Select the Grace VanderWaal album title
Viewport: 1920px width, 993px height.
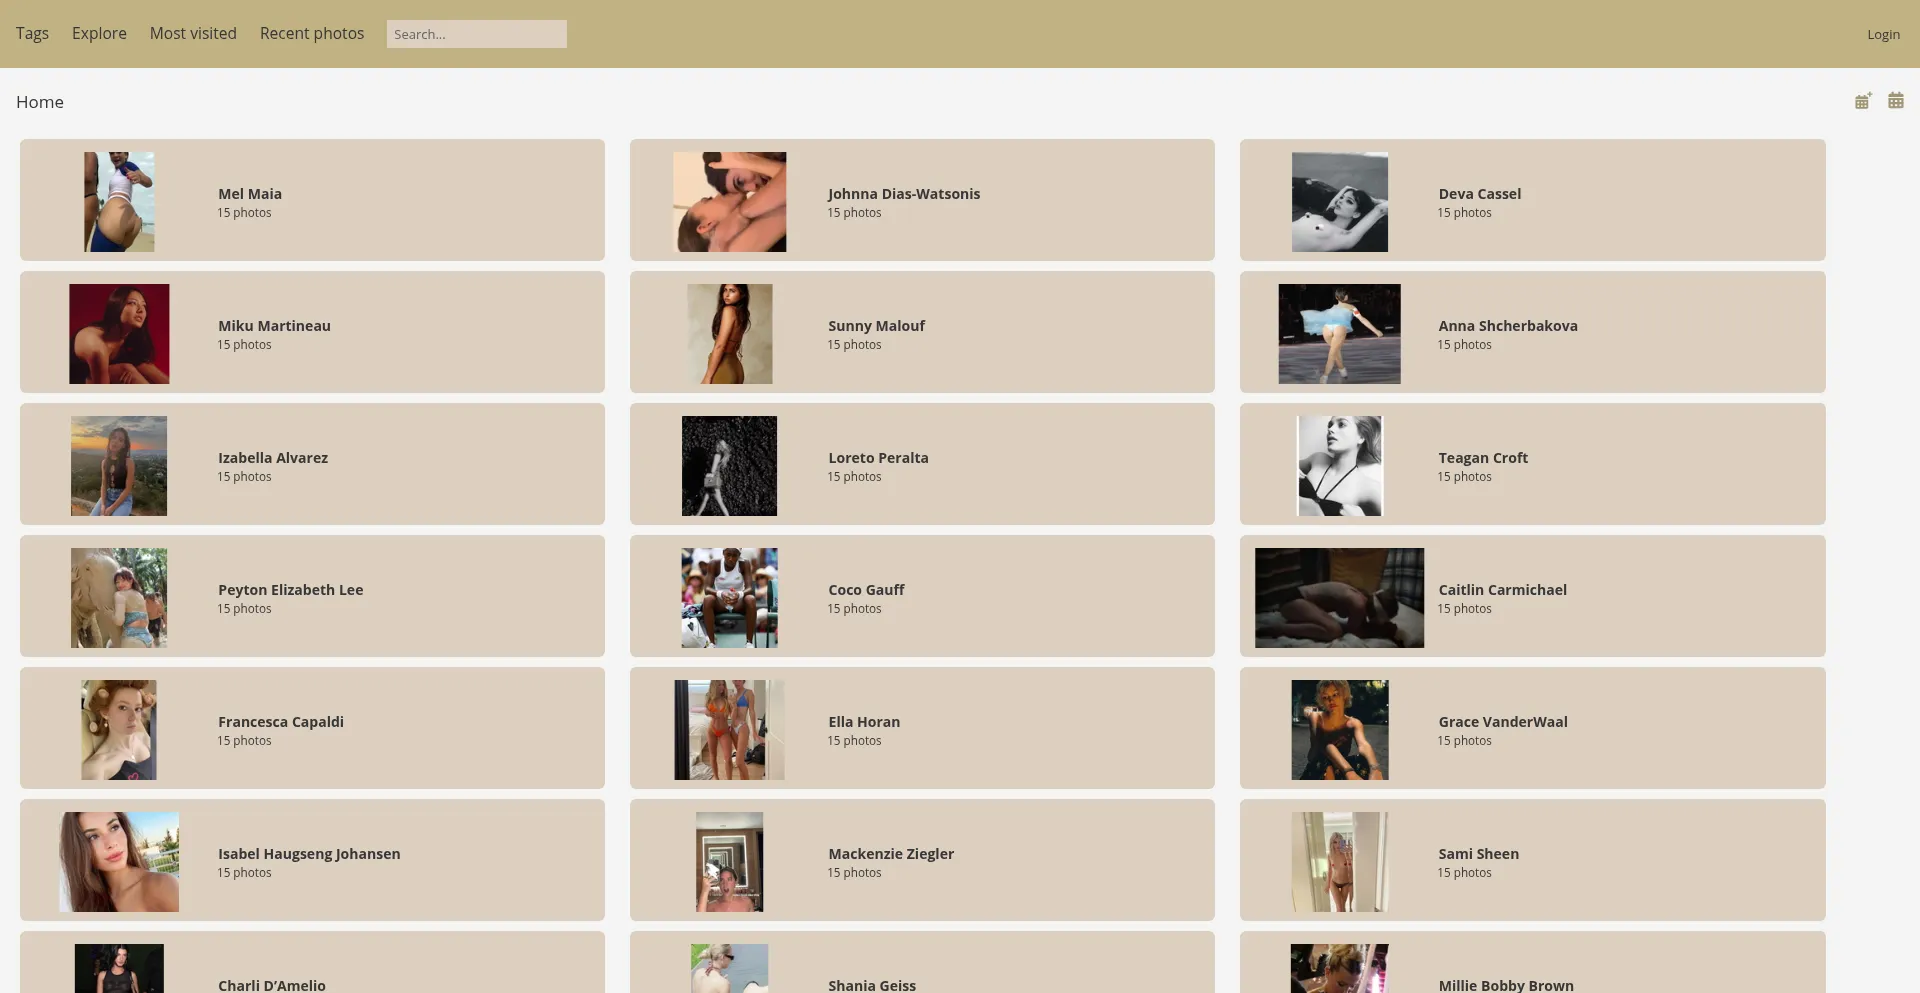point(1503,722)
